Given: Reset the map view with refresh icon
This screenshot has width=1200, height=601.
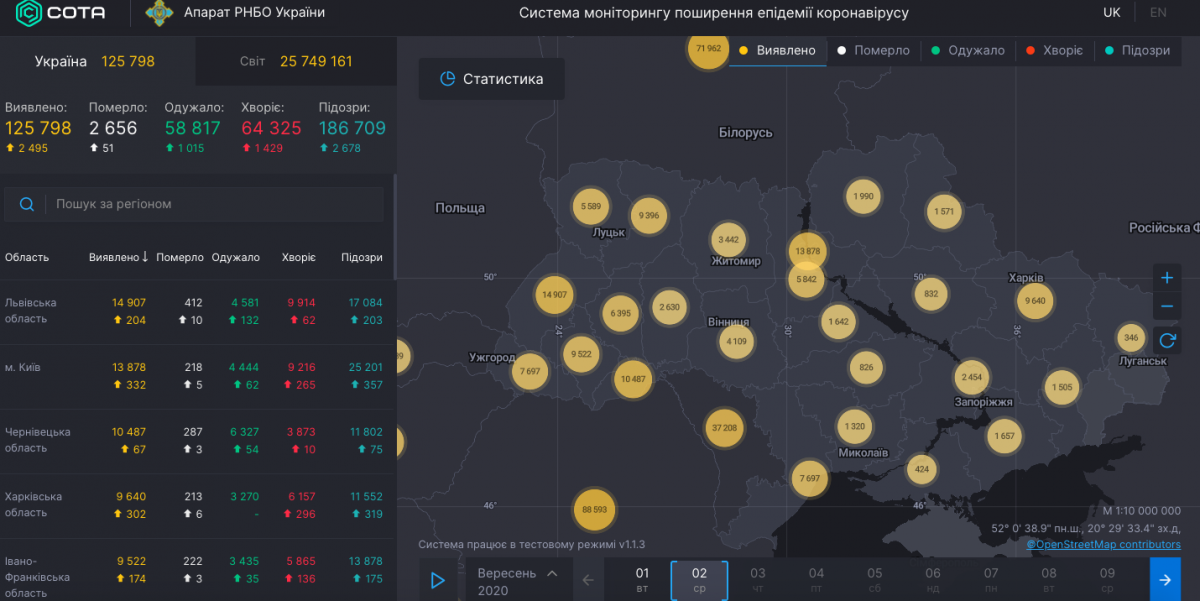Looking at the screenshot, I should 1166,339.
